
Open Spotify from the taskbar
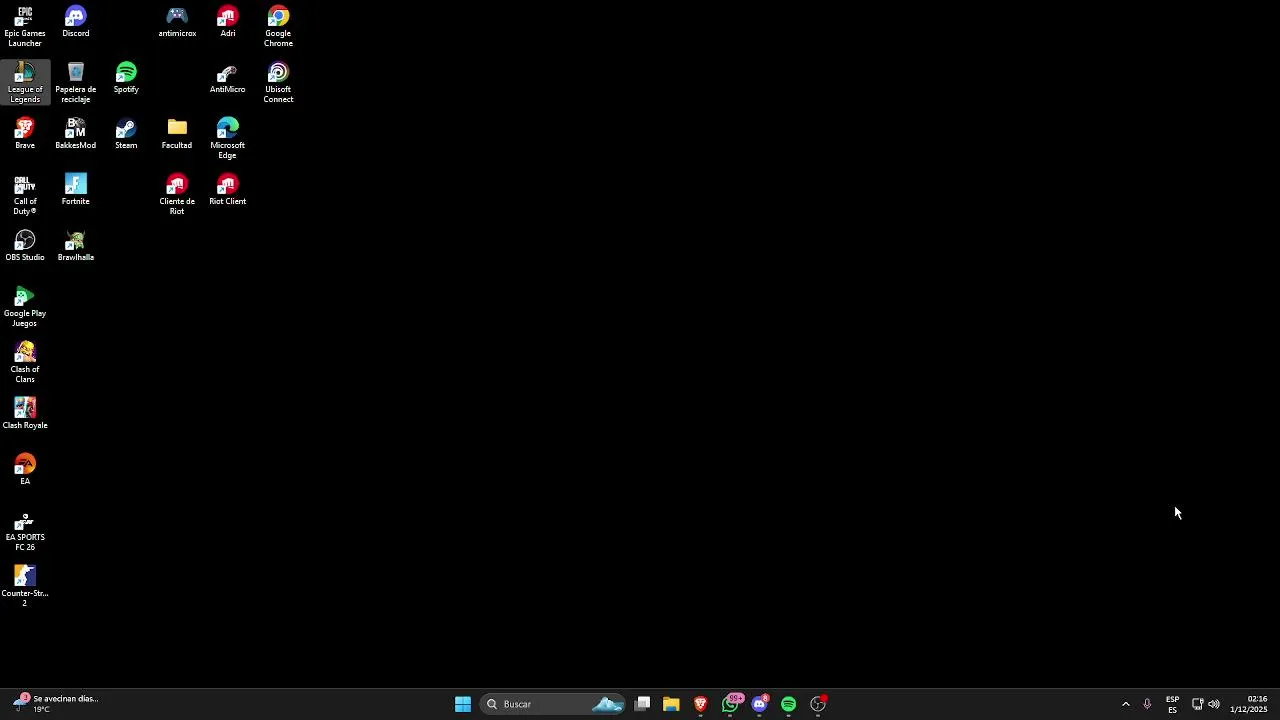789,704
